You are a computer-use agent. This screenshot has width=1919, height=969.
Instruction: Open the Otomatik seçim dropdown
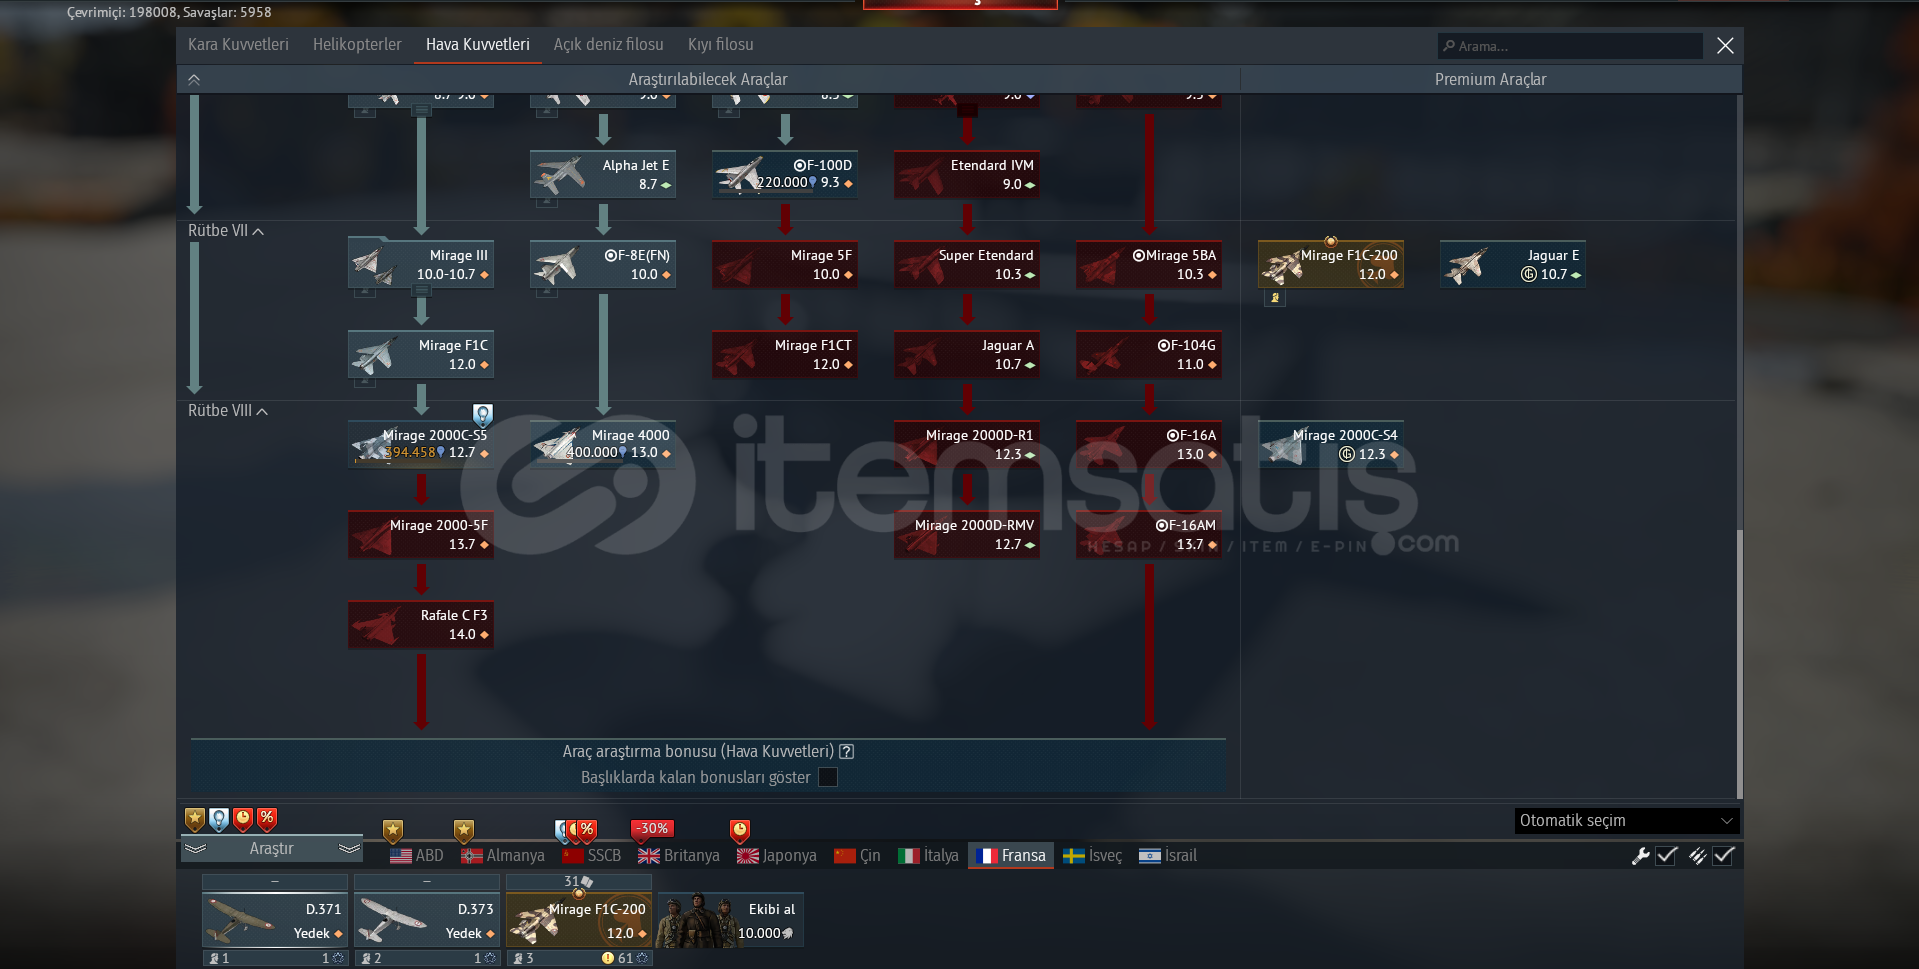pyautogui.click(x=1627, y=821)
